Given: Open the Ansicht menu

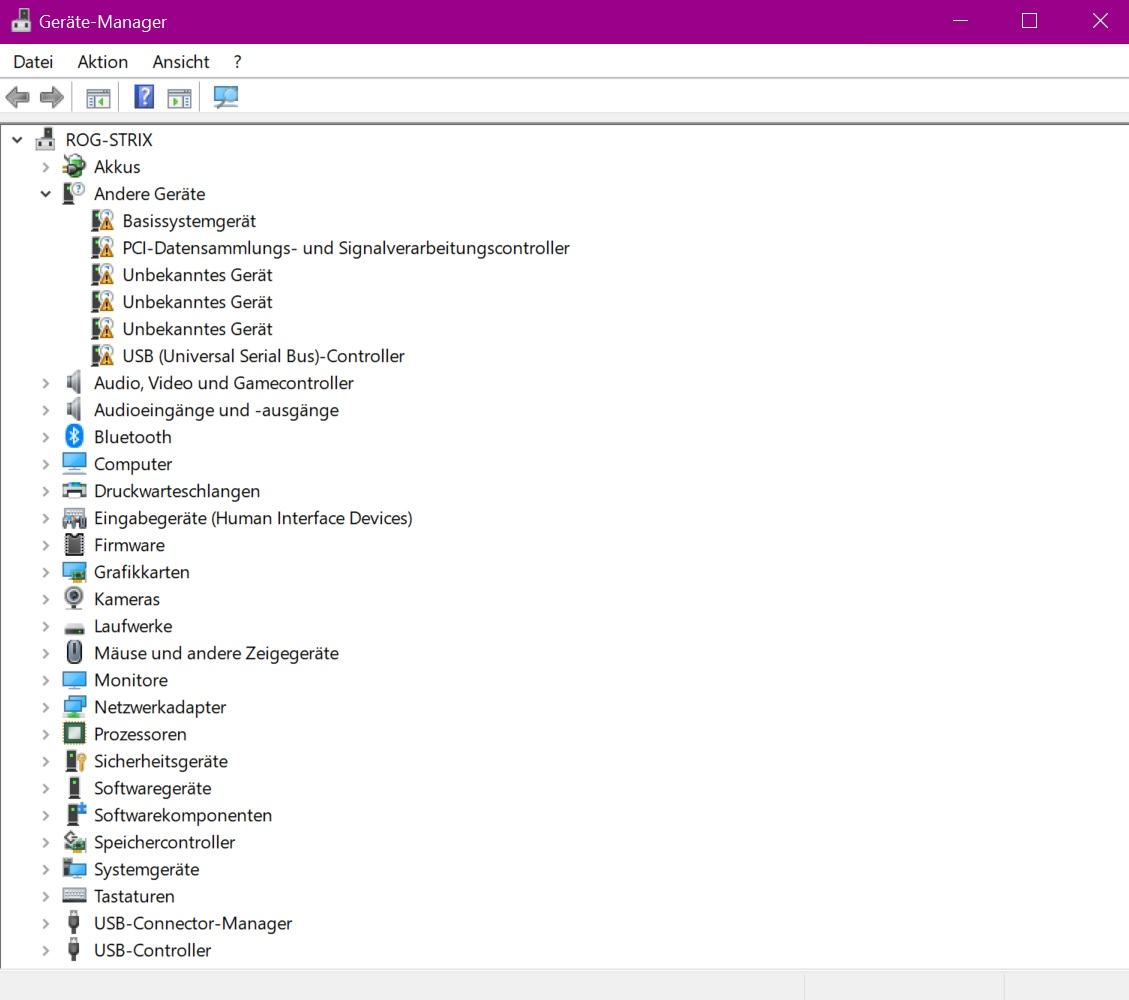Looking at the screenshot, I should pos(181,62).
